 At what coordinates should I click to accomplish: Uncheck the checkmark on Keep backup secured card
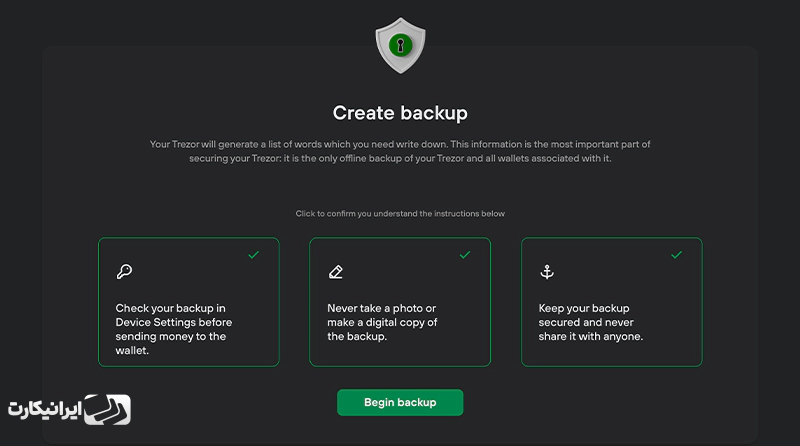point(677,255)
